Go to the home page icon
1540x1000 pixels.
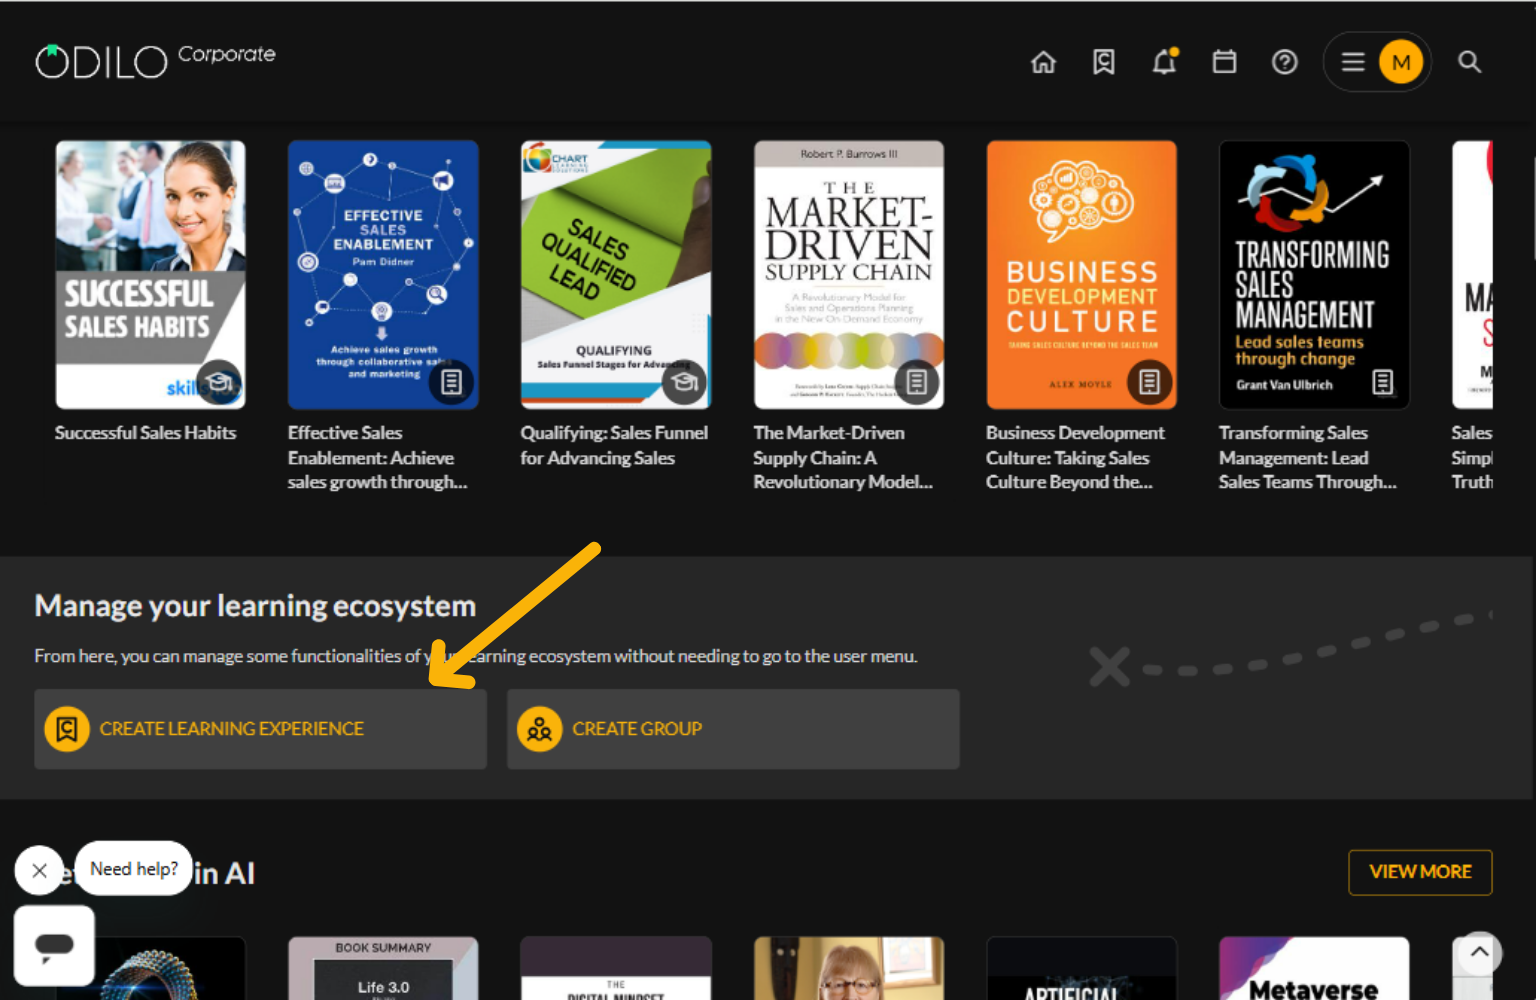coord(1043,62)
